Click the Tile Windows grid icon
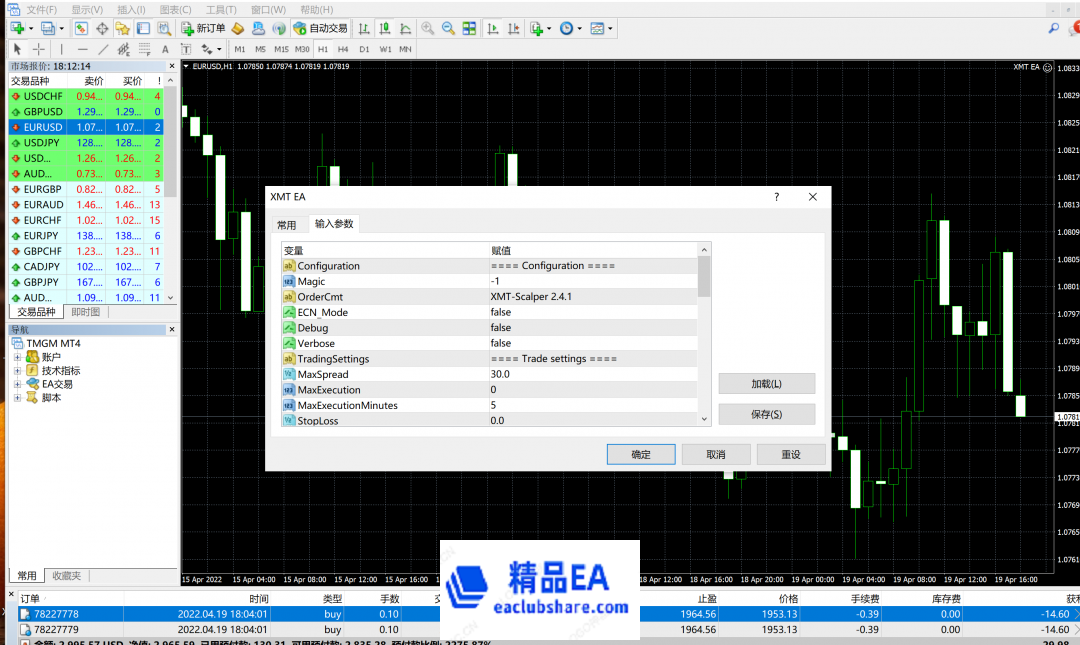1080x645 pixels. [468, 29]
